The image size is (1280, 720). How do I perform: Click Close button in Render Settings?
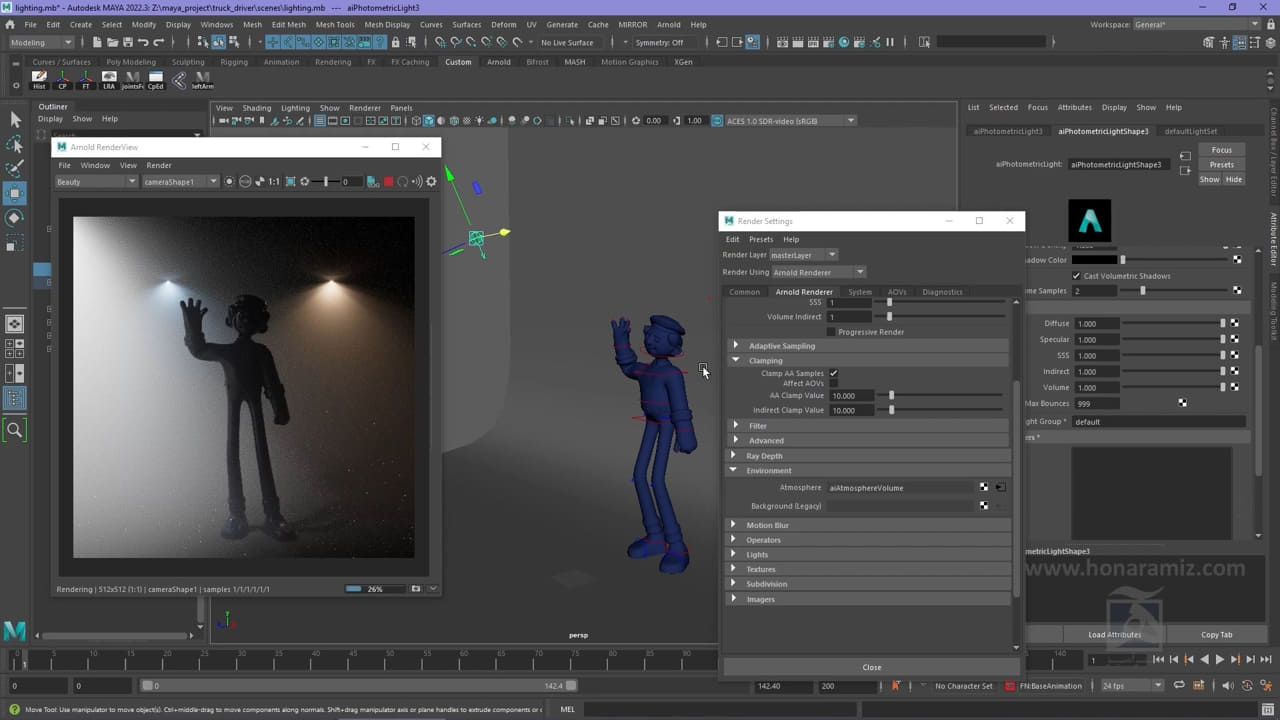point(871,667)
